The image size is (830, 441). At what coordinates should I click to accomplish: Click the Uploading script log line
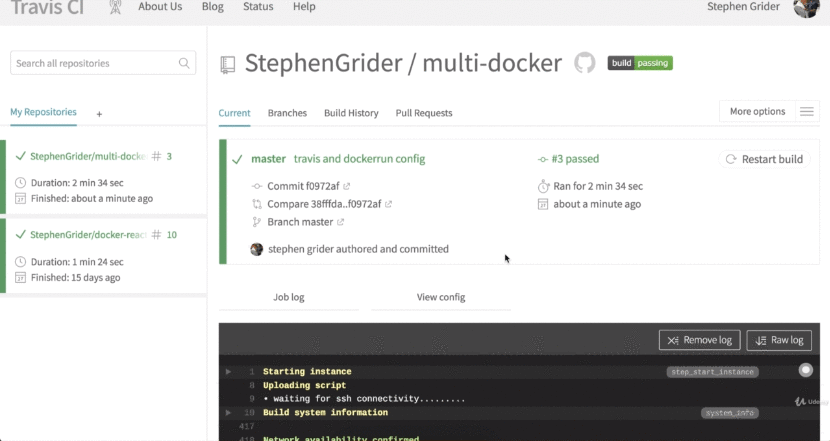click(x=304, y=385)
